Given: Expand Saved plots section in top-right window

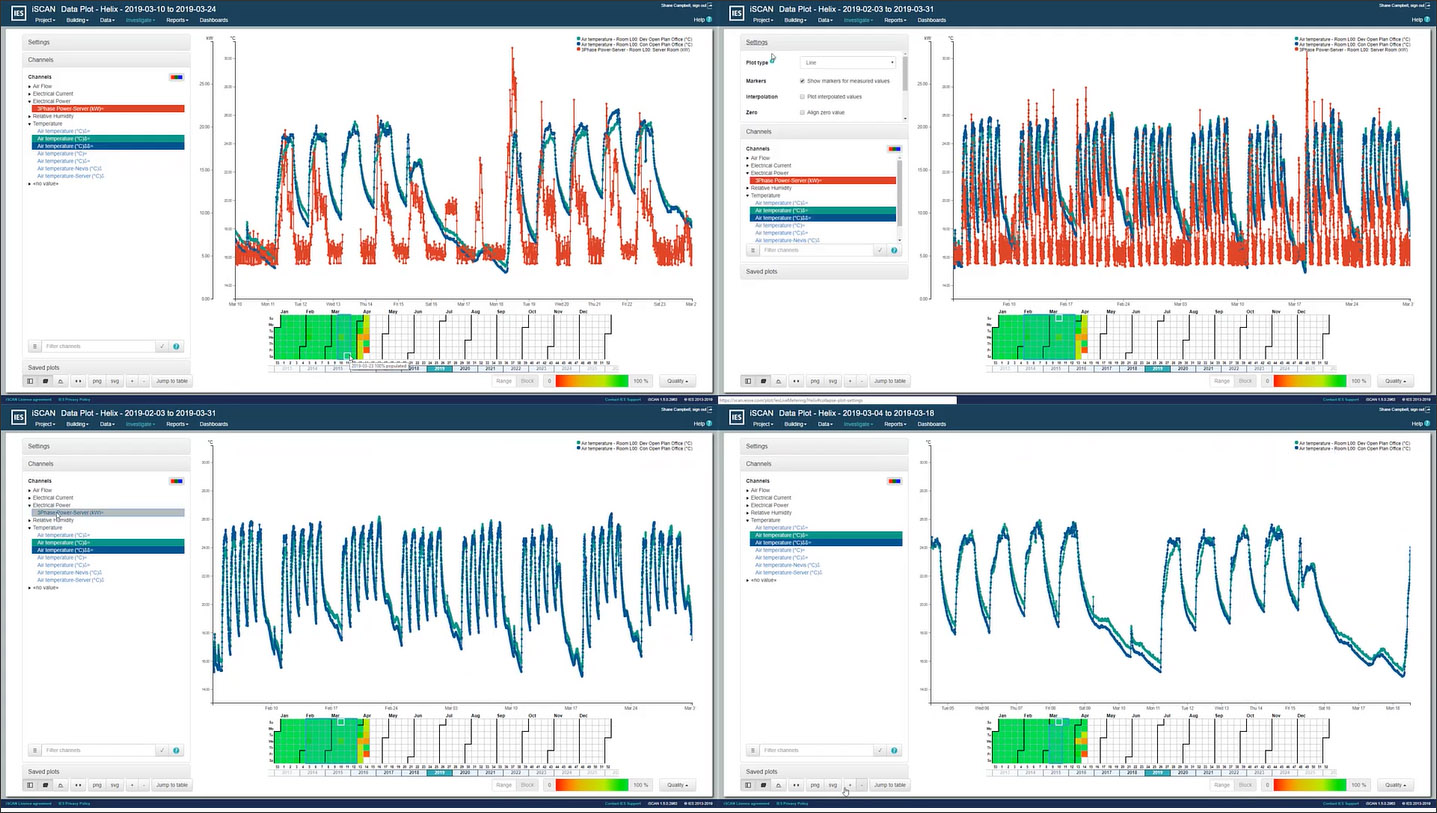Looking at the screenshot, I should pyautogui.click(x=825, y=271).
